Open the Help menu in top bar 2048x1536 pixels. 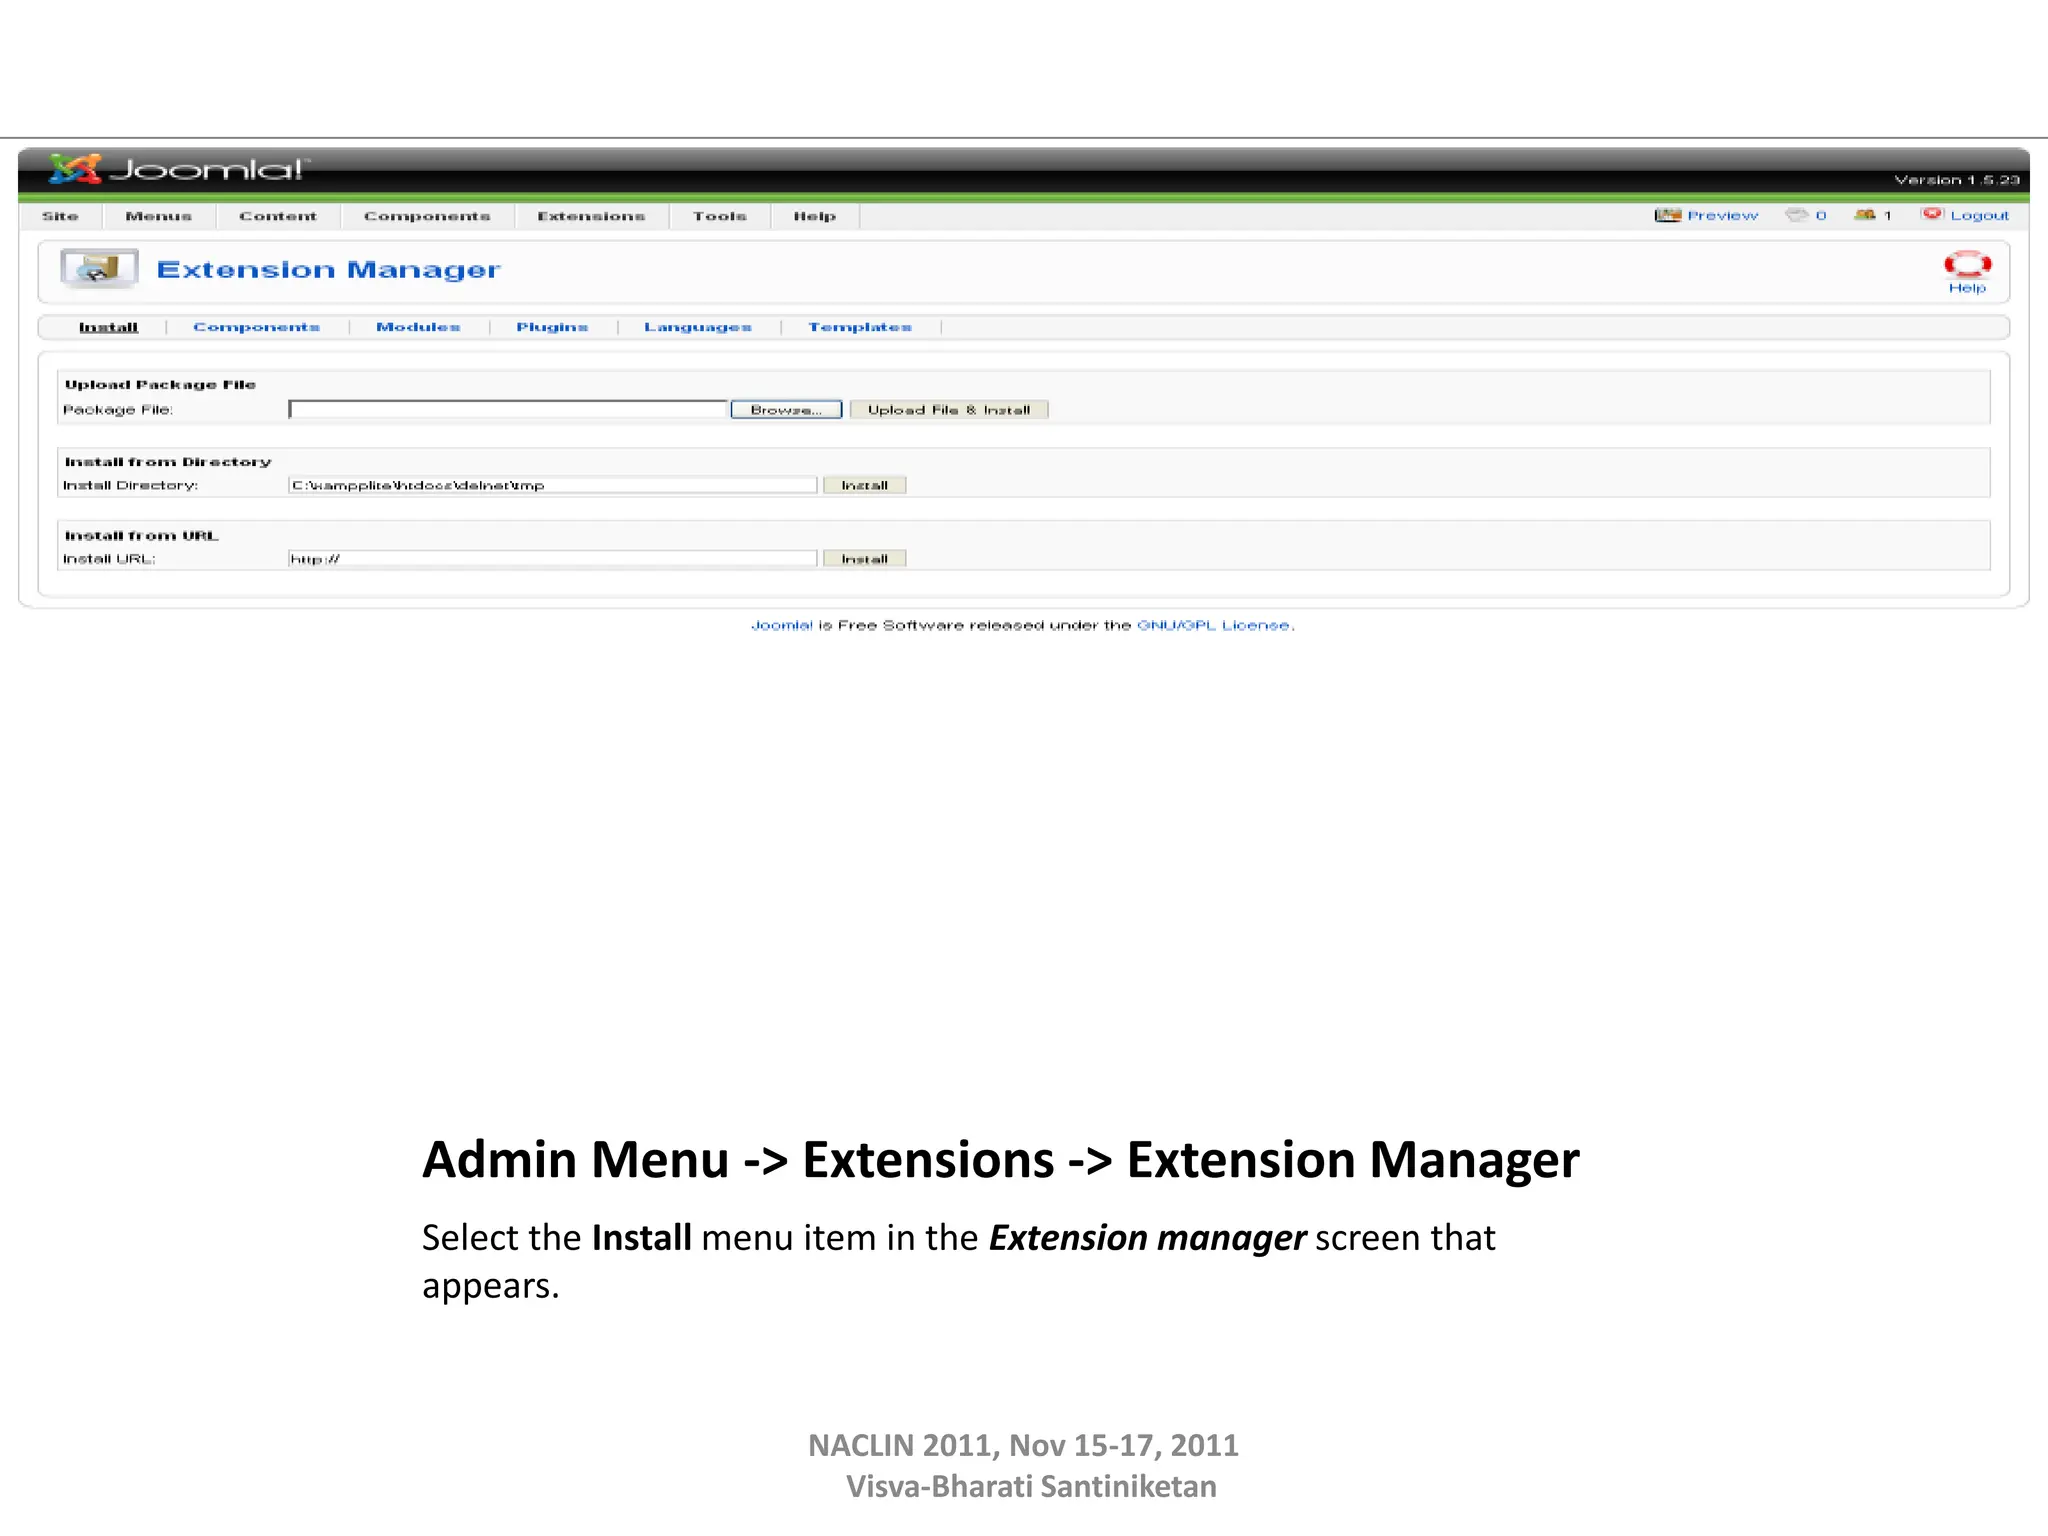click(814, 216)
